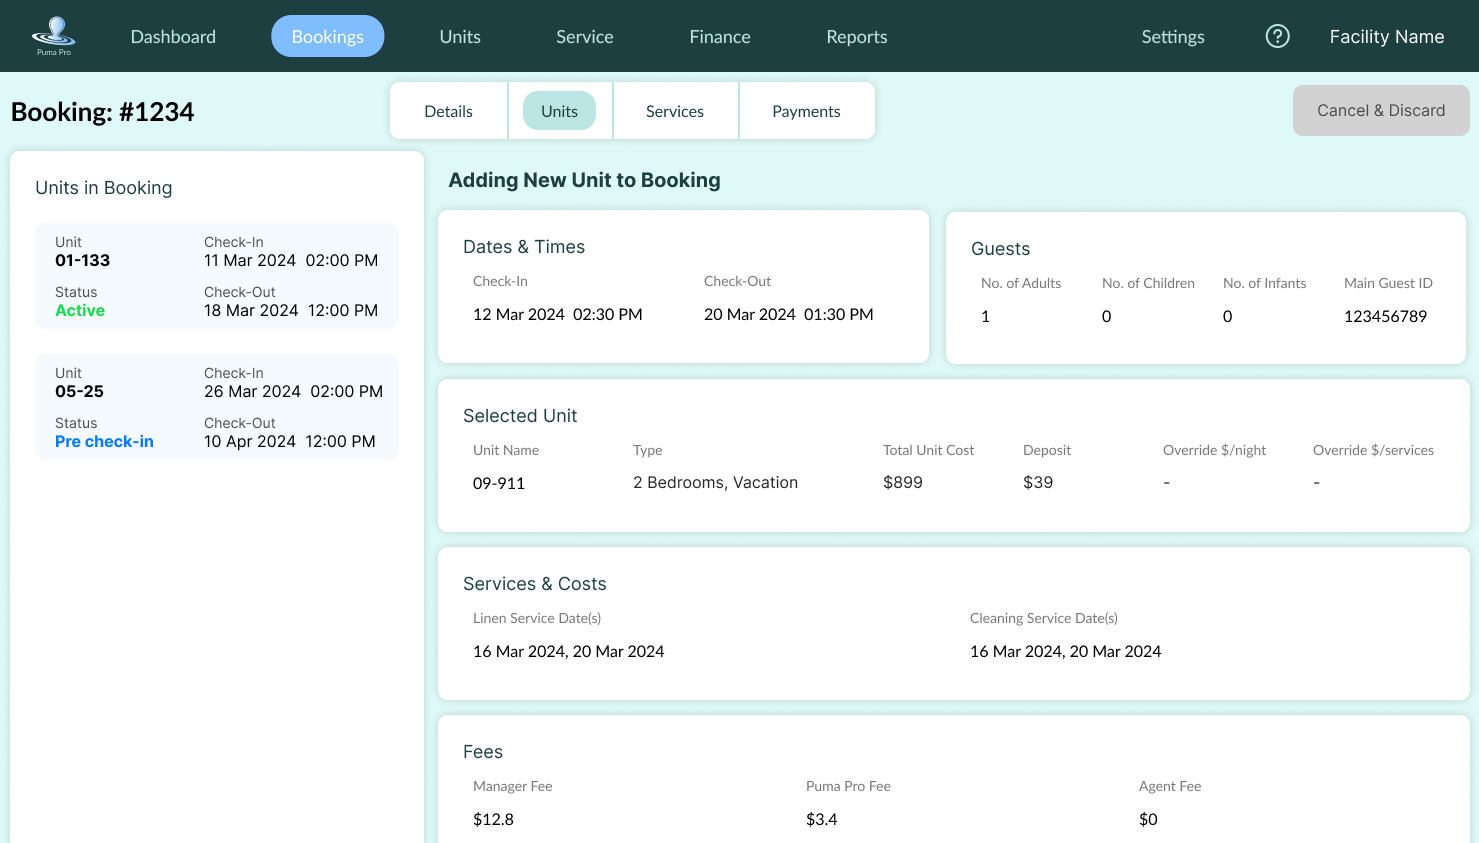Open the help question mark icon
The width and height of the screenshot is (1479, 843).
click(x=1277, y=36)
